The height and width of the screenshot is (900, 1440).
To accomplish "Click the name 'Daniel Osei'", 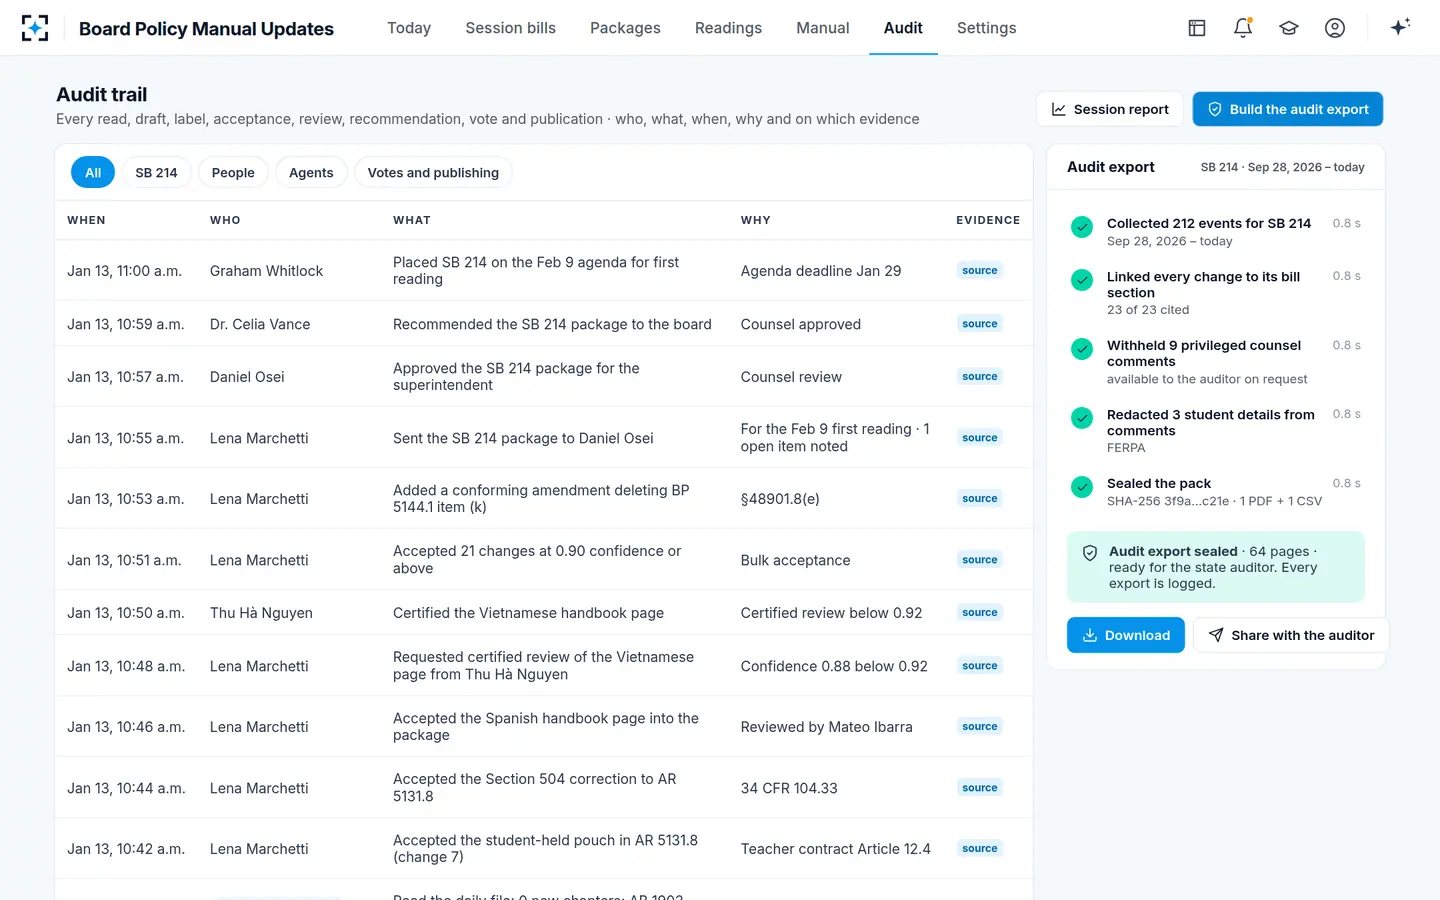I will click(x=247, y=377).
